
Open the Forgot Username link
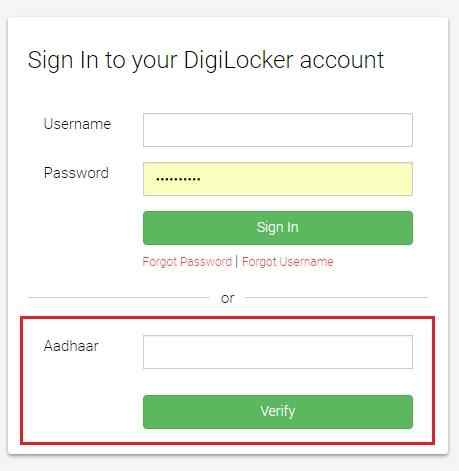click(287, 262)
